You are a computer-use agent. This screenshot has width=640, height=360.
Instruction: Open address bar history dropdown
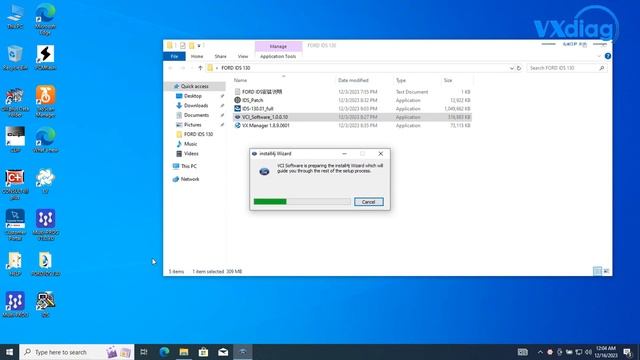coord(511,68)
